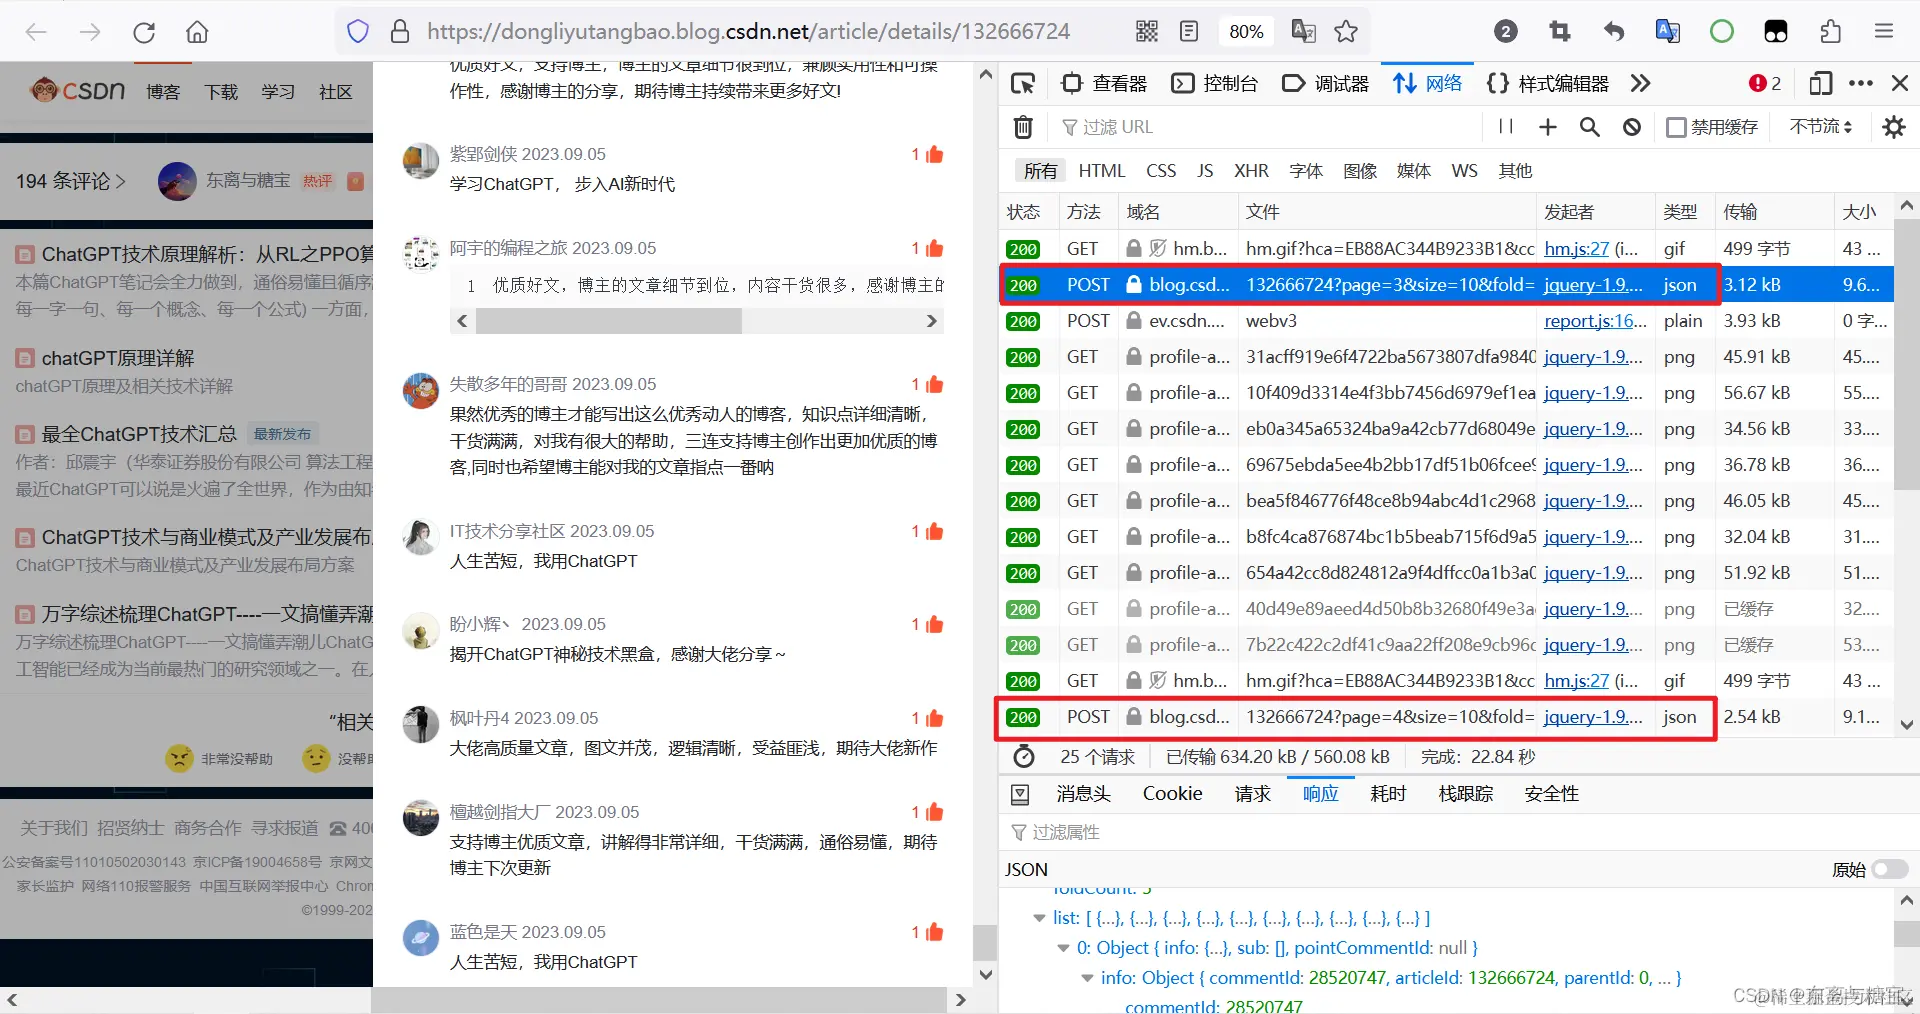Switch JSON response view to 原始 raw mode

[x=1888, y=870]
